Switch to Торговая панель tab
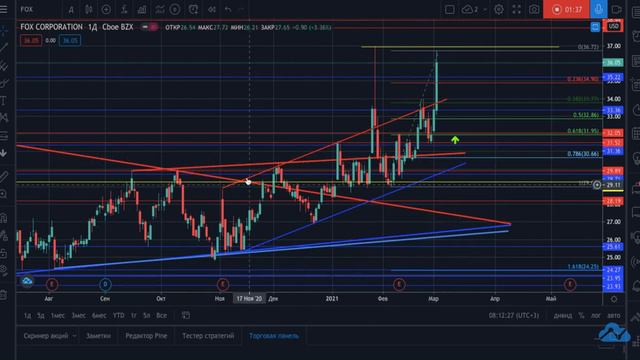640x360 pixels. 274,336
